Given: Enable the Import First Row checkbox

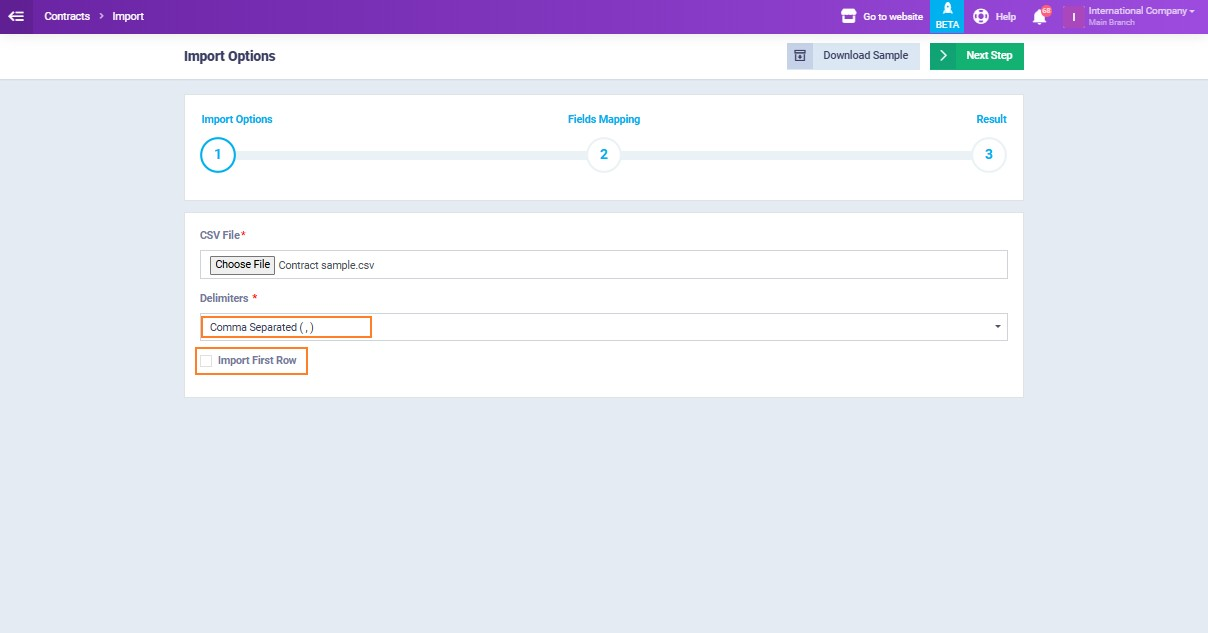Looking at the screenshot, I should coord(206,361).
